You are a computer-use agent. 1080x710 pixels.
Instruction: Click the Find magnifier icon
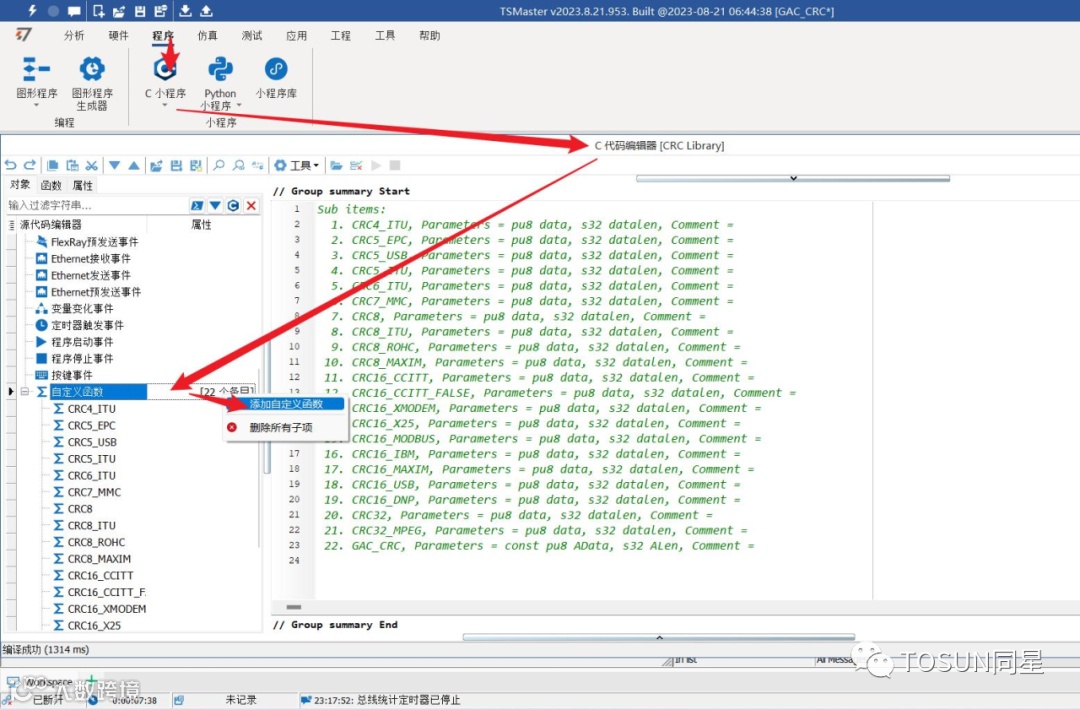tap(218, 165)
